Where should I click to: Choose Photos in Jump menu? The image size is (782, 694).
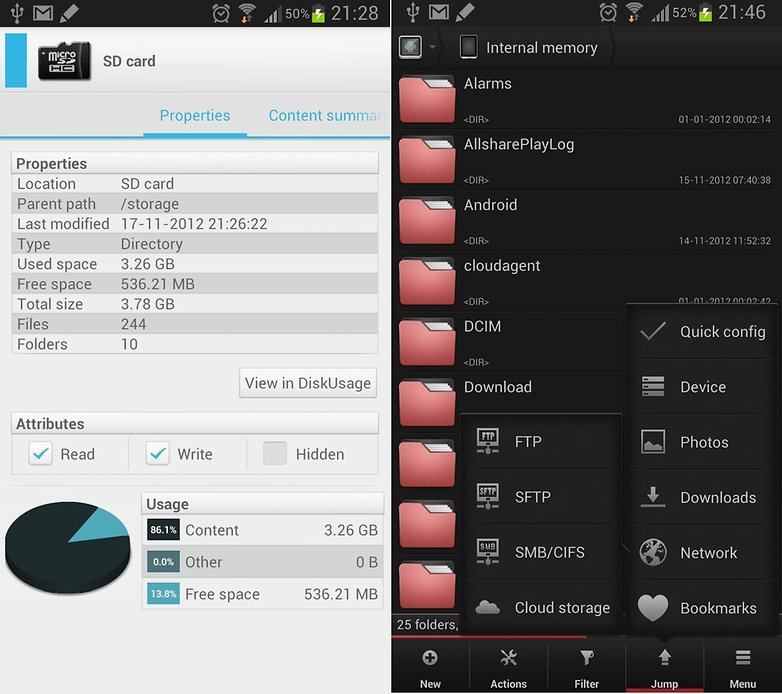tap(701, 442)
